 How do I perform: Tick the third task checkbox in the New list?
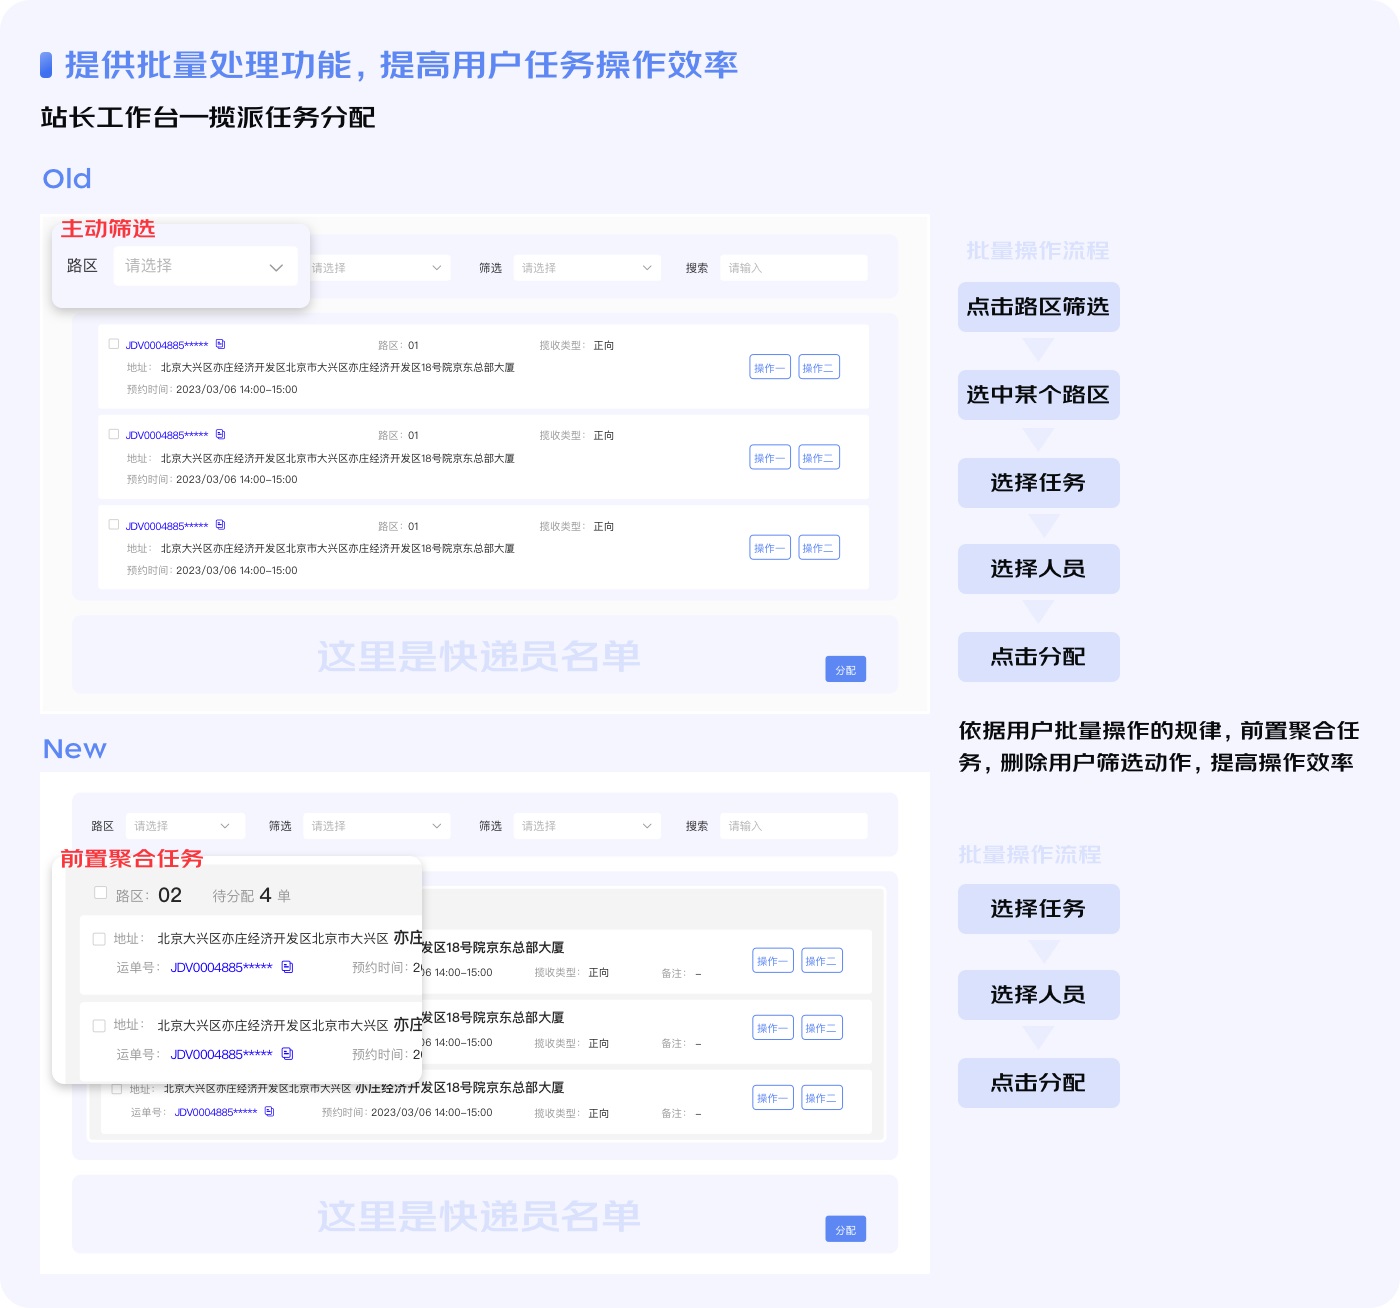pos(117,1089)
